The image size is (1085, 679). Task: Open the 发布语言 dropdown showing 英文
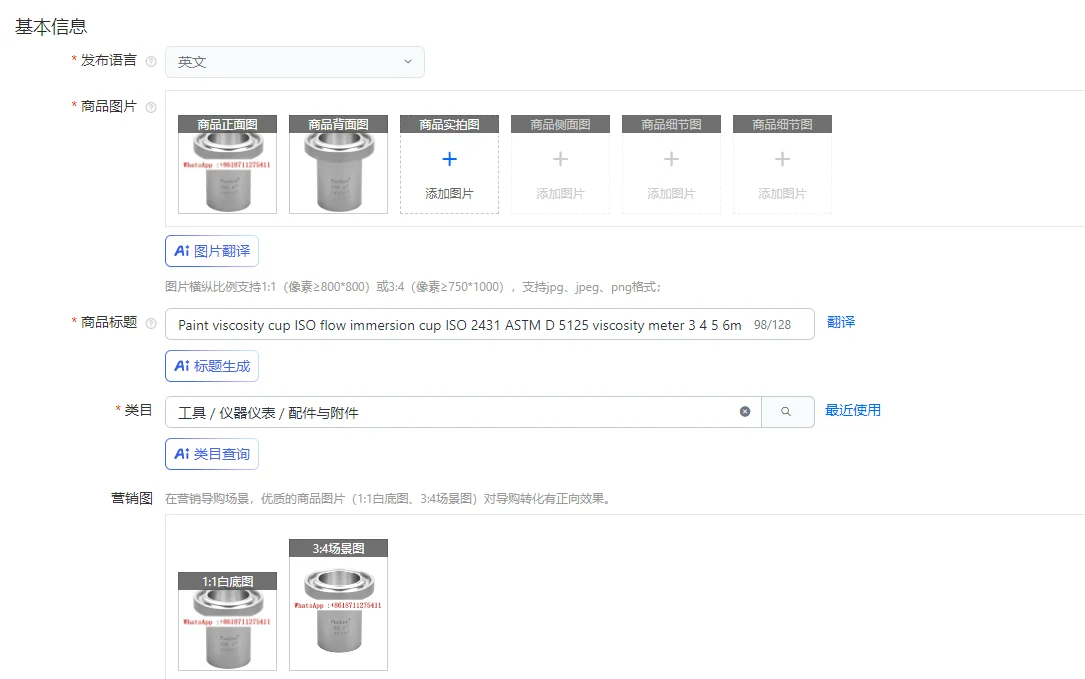pyautogui.click(x=295, y=62)
